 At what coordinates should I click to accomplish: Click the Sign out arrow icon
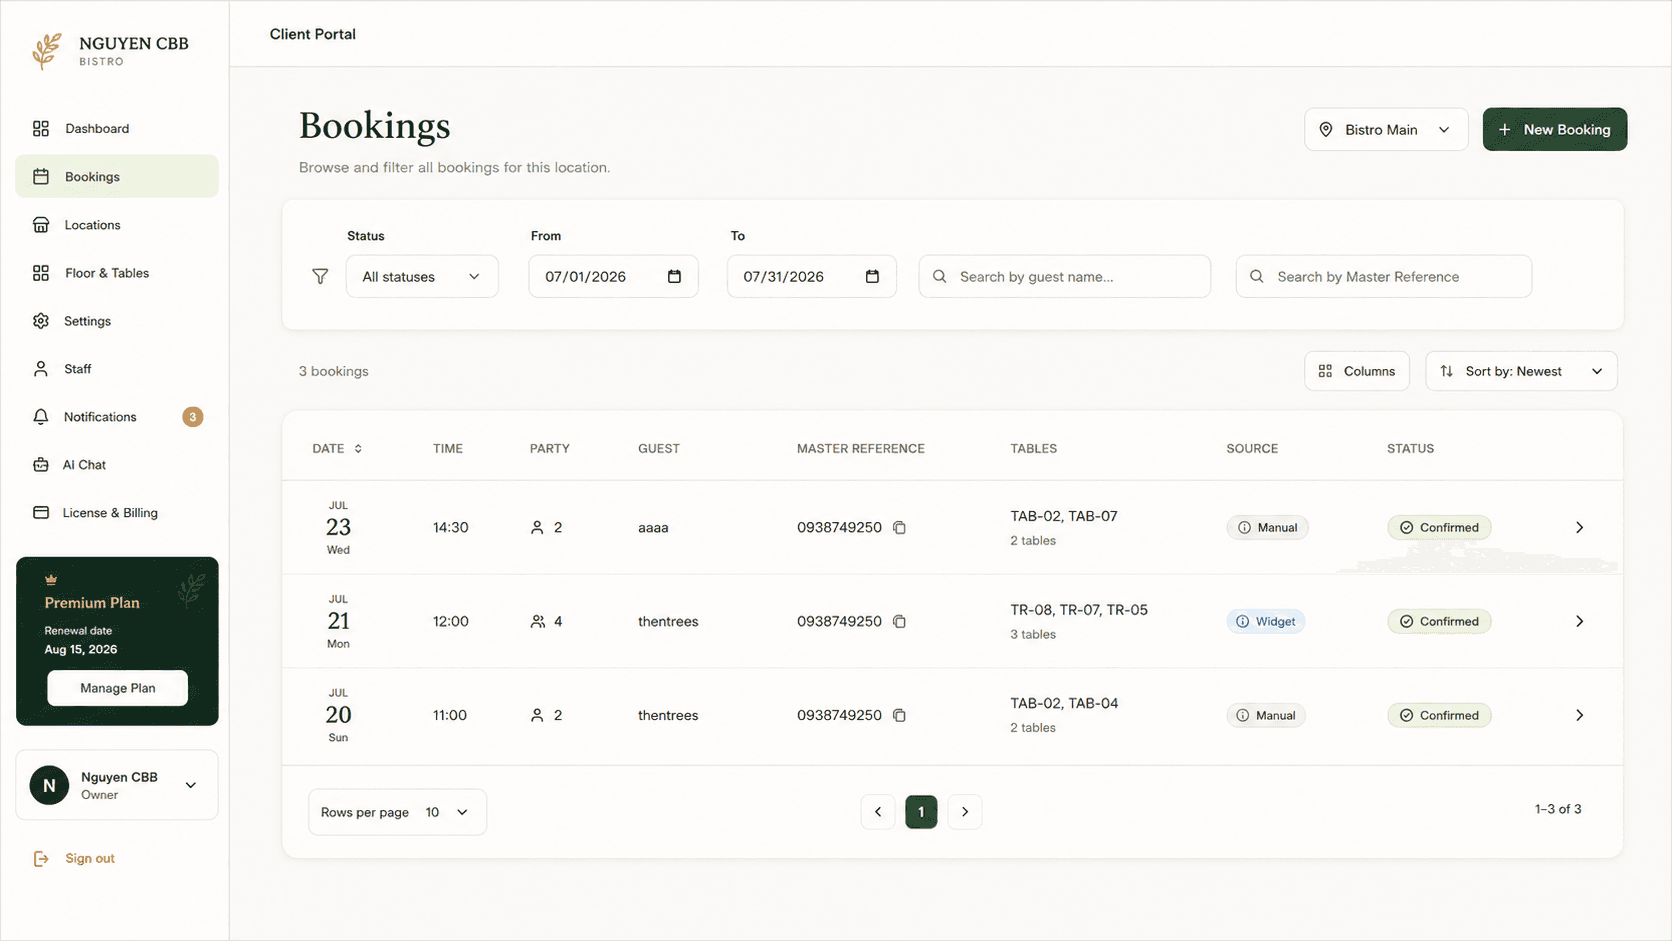click(x=41, y=859)
